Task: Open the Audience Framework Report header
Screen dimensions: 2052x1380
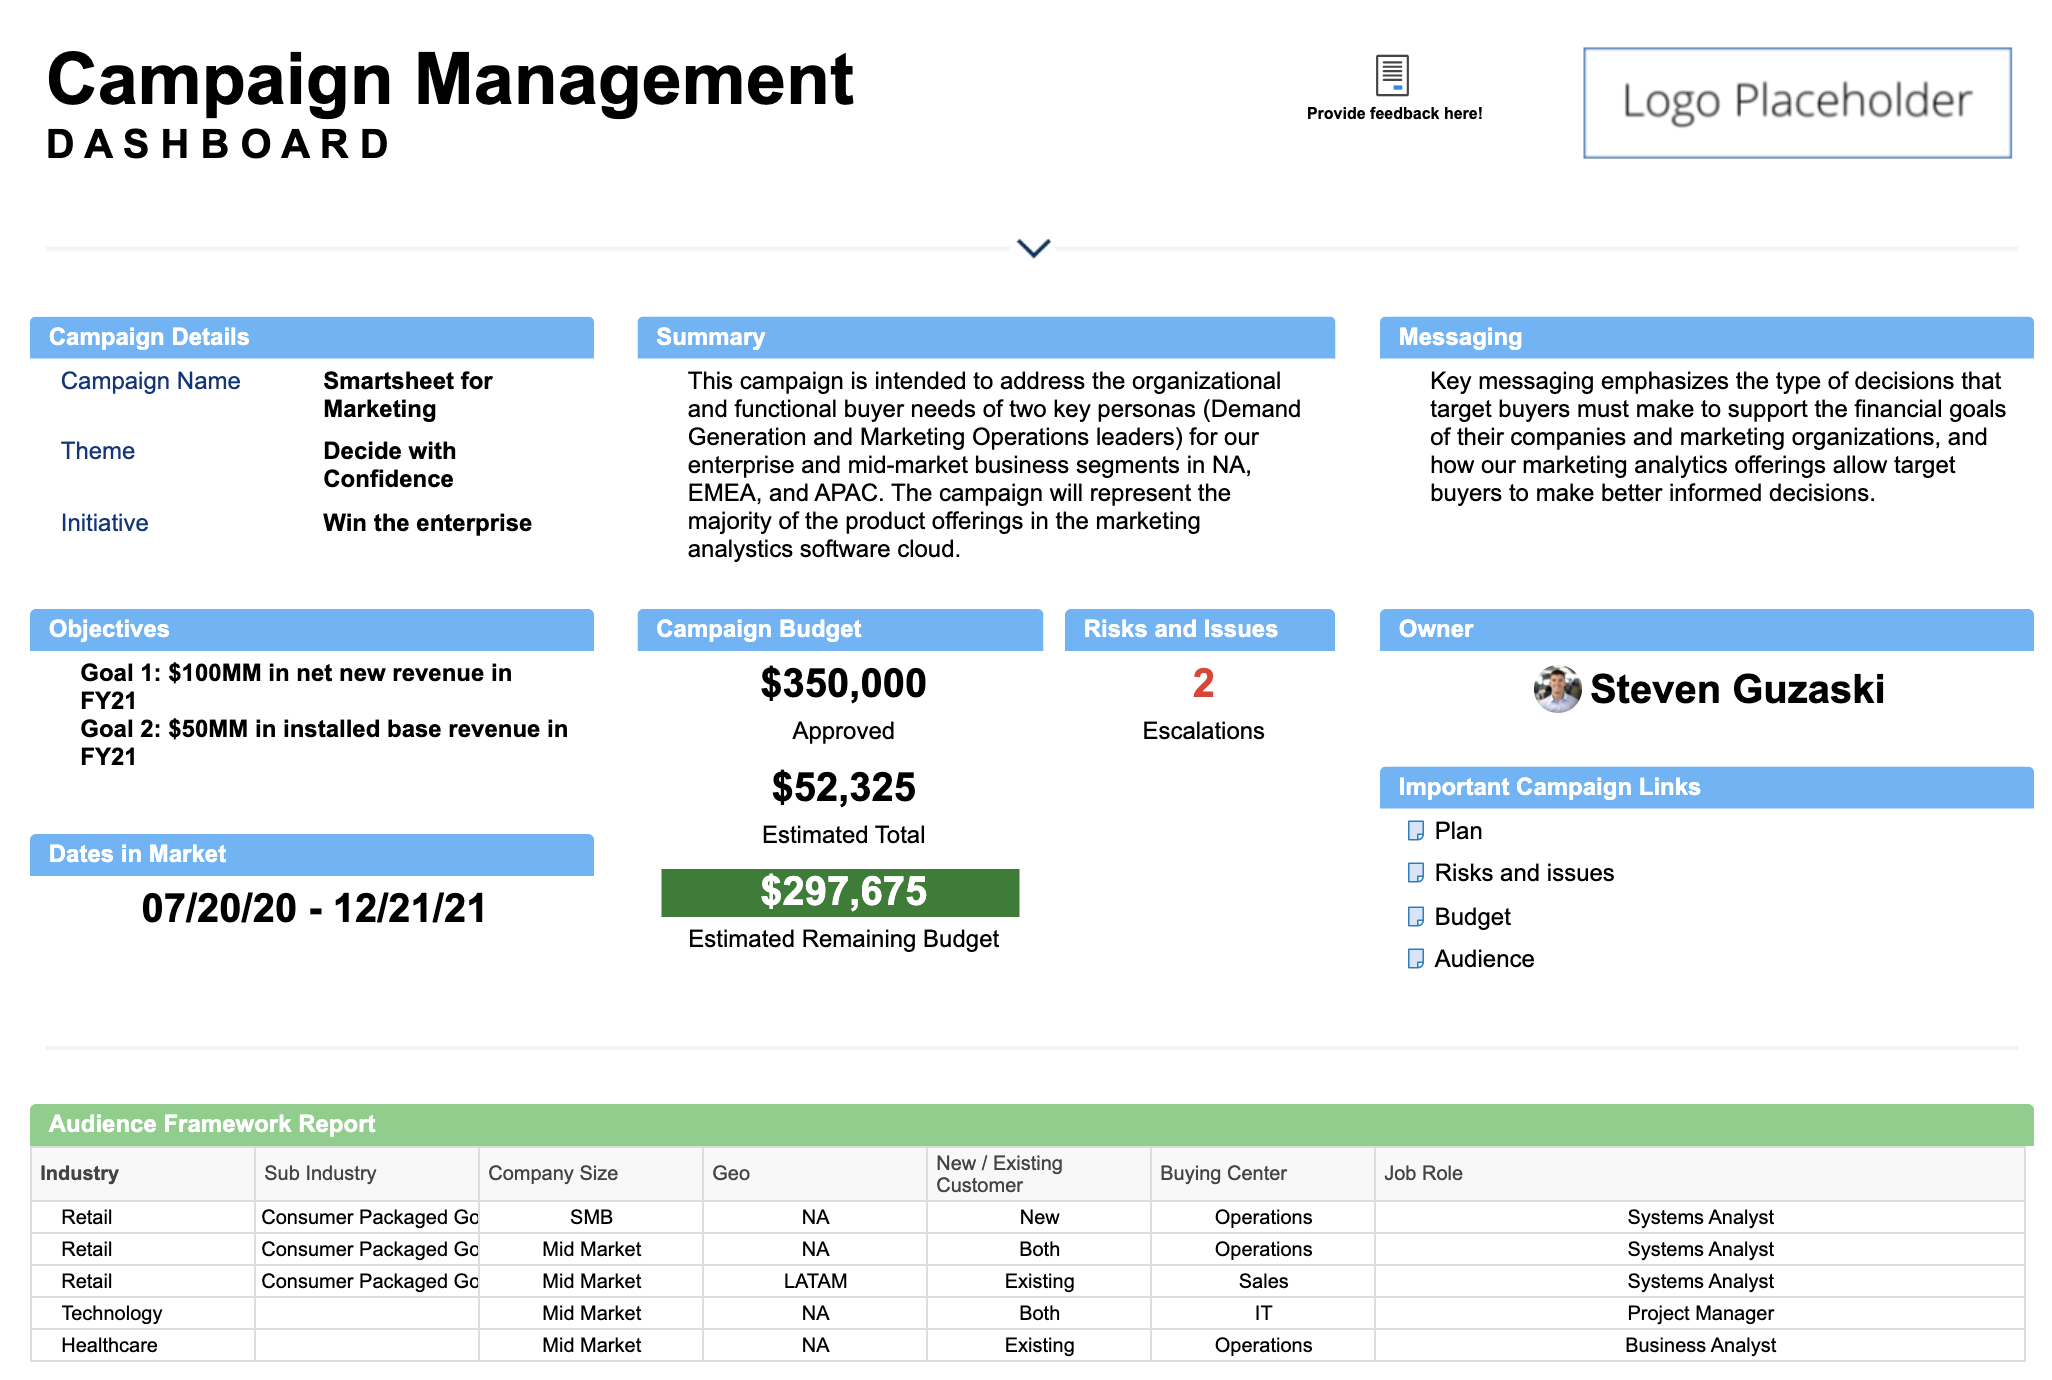Action: pyautogui.click(x=212, y=1124)
